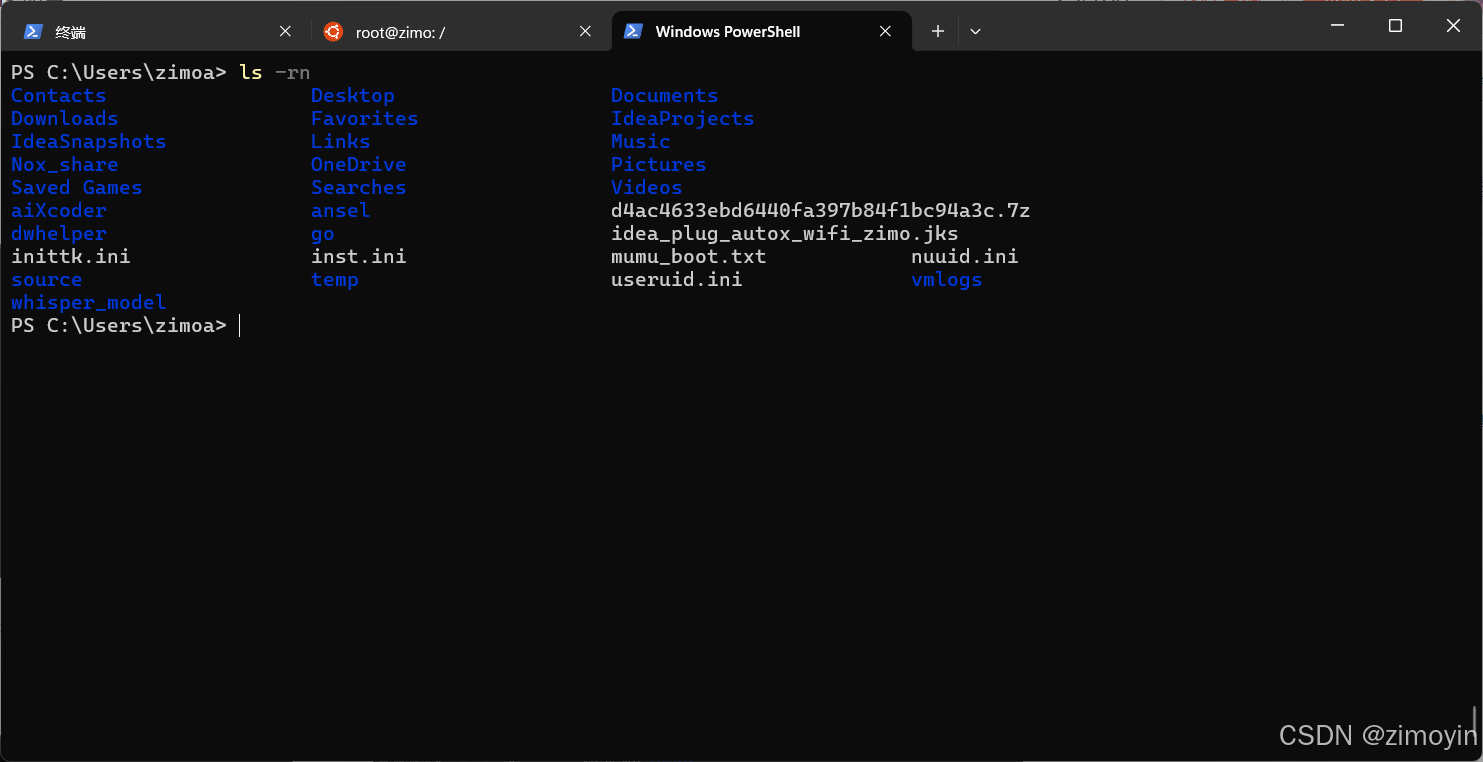Close the Windows PowerShell tab
The height and width of the screenshot is (762, 1483).
pyautogui.click(x=885, y=32)
